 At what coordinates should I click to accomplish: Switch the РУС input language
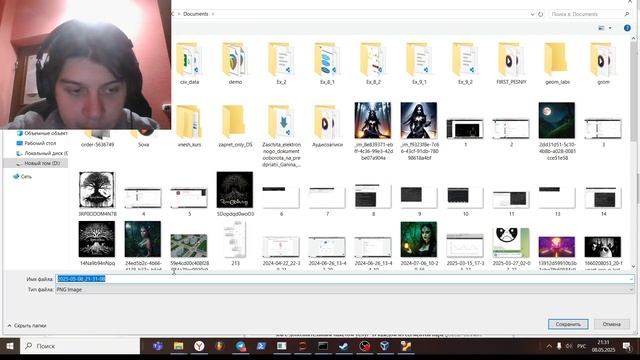[581, 346]
